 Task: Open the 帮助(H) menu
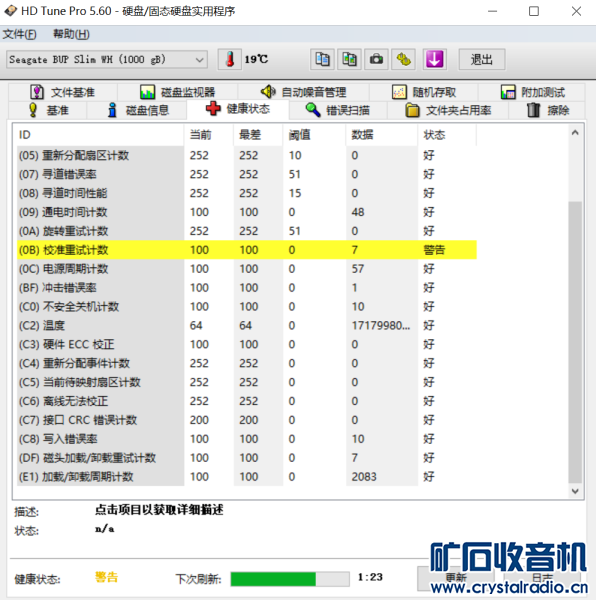pos(71,34)
